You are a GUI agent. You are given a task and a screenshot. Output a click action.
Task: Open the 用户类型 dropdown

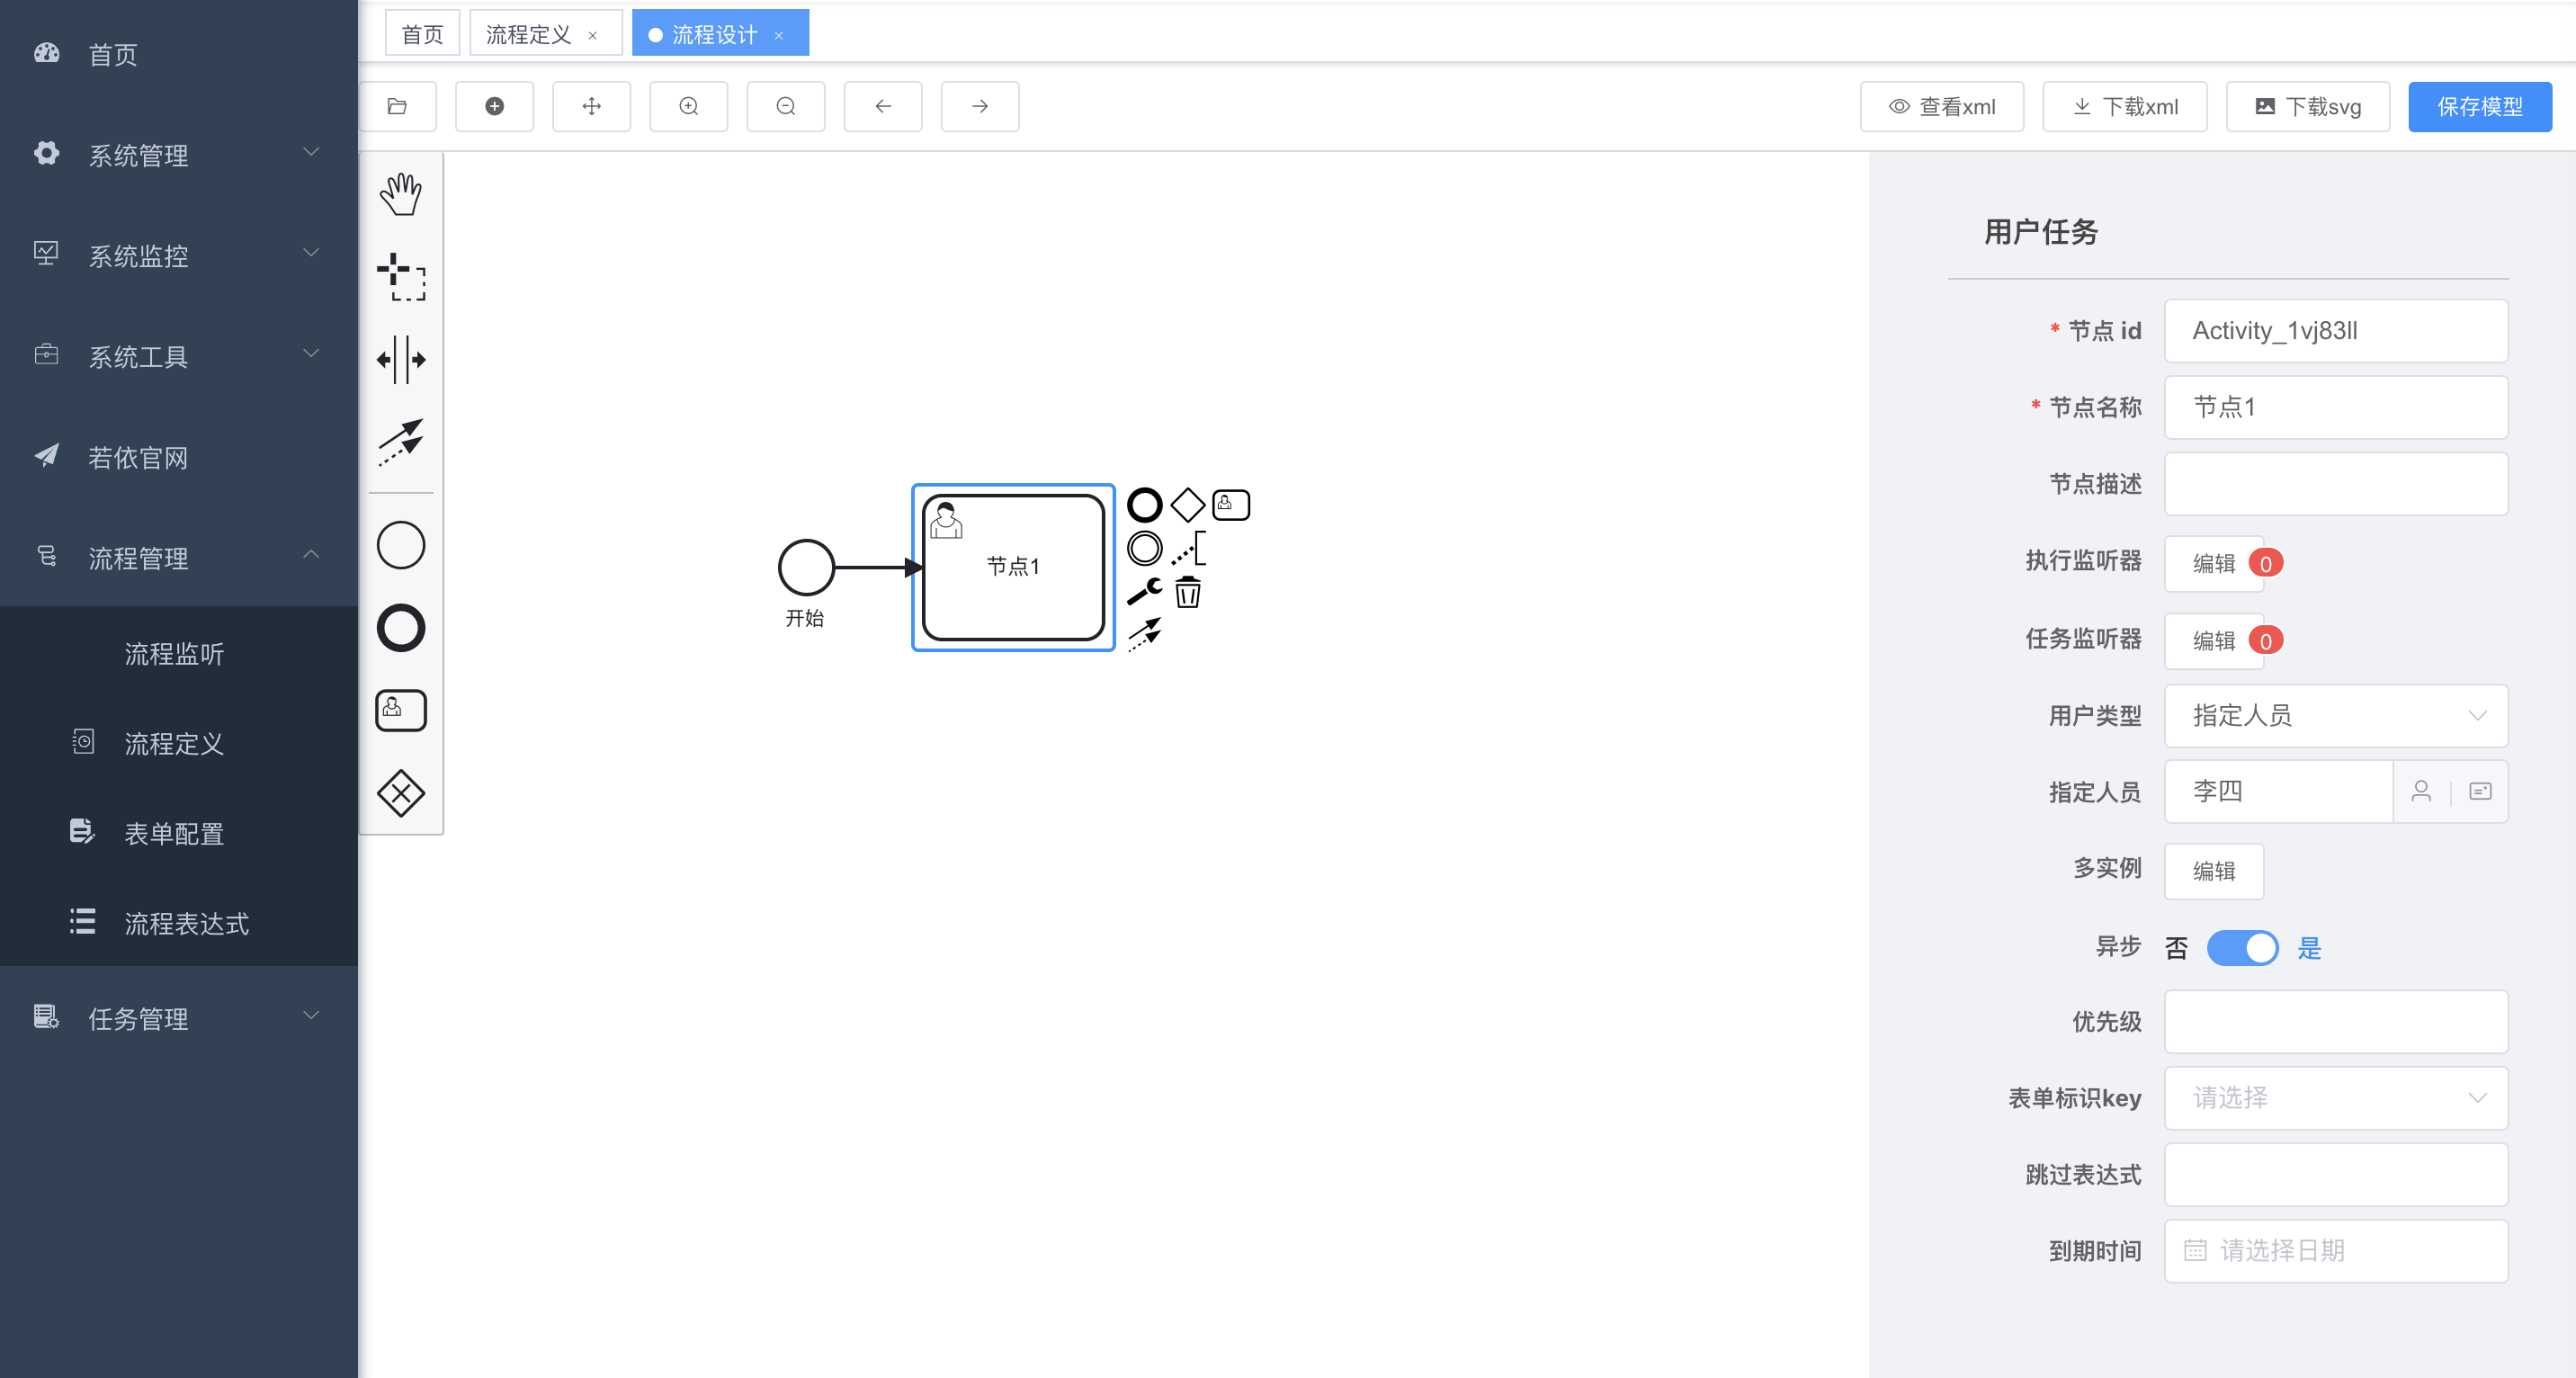2335,715
